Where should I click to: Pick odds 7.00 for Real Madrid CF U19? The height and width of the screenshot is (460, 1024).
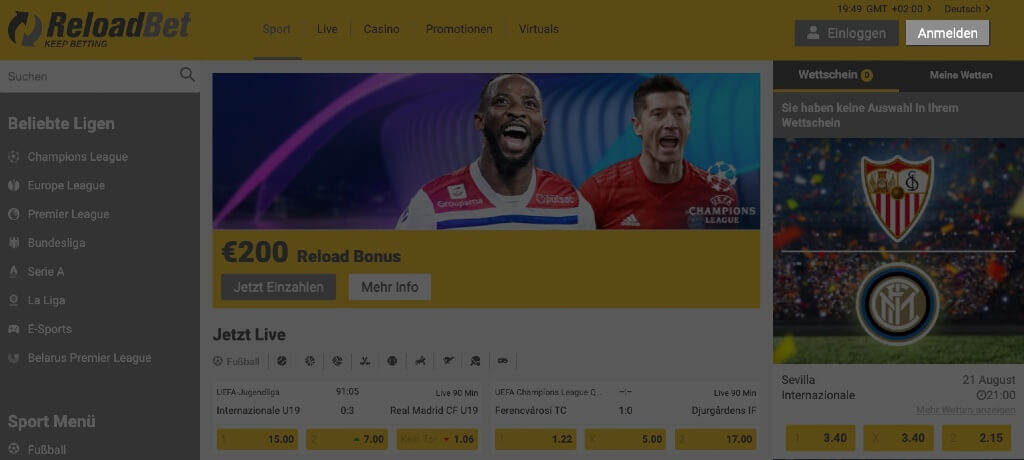(x=347, y=439)
